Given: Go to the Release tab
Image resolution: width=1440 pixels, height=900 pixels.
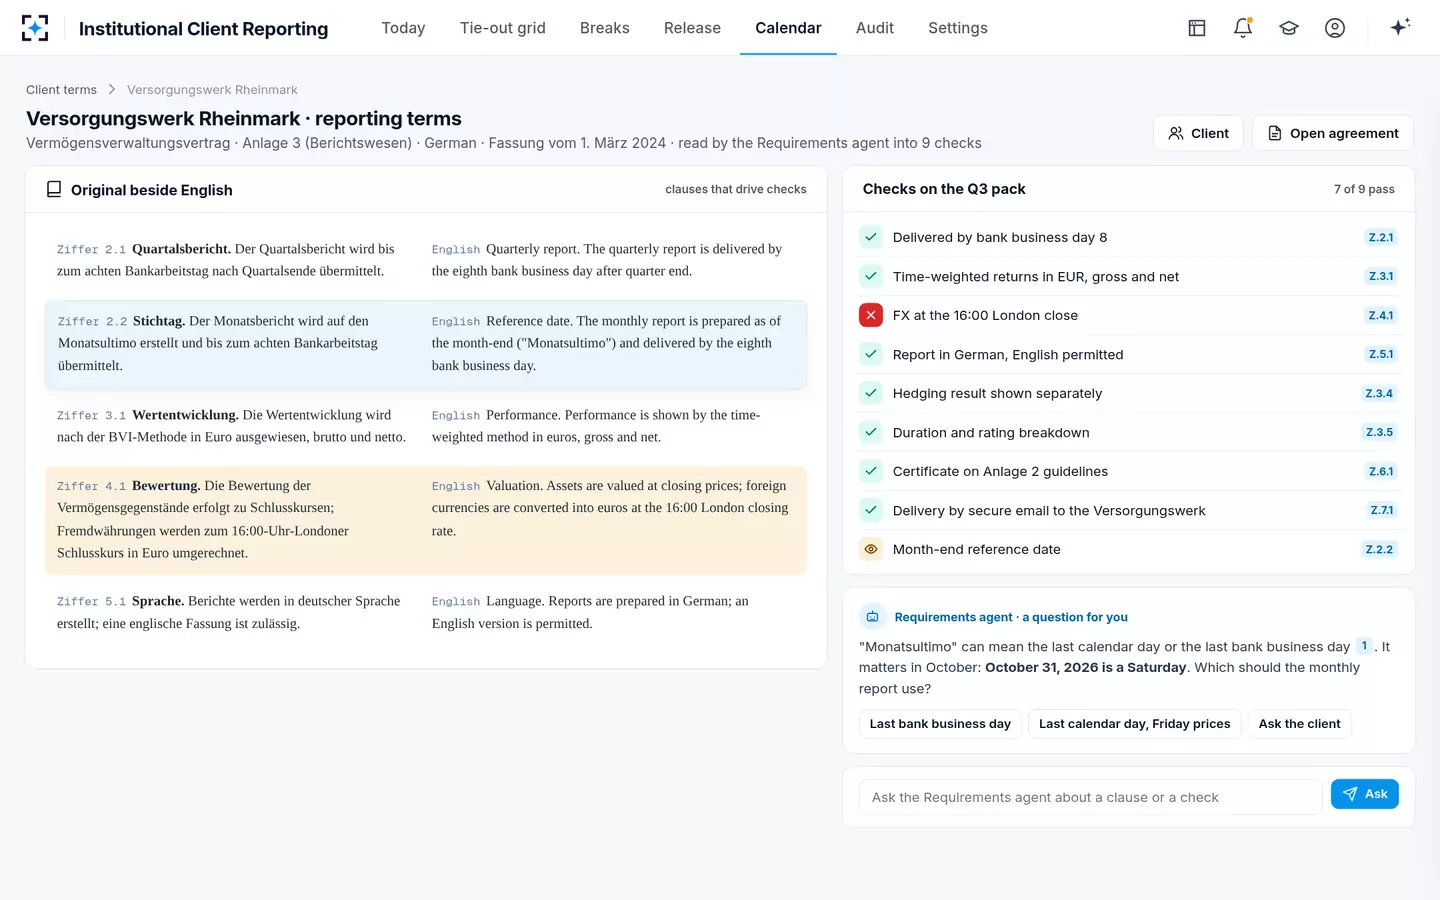Looking at the screenshot, I should [x=692, y=28].
